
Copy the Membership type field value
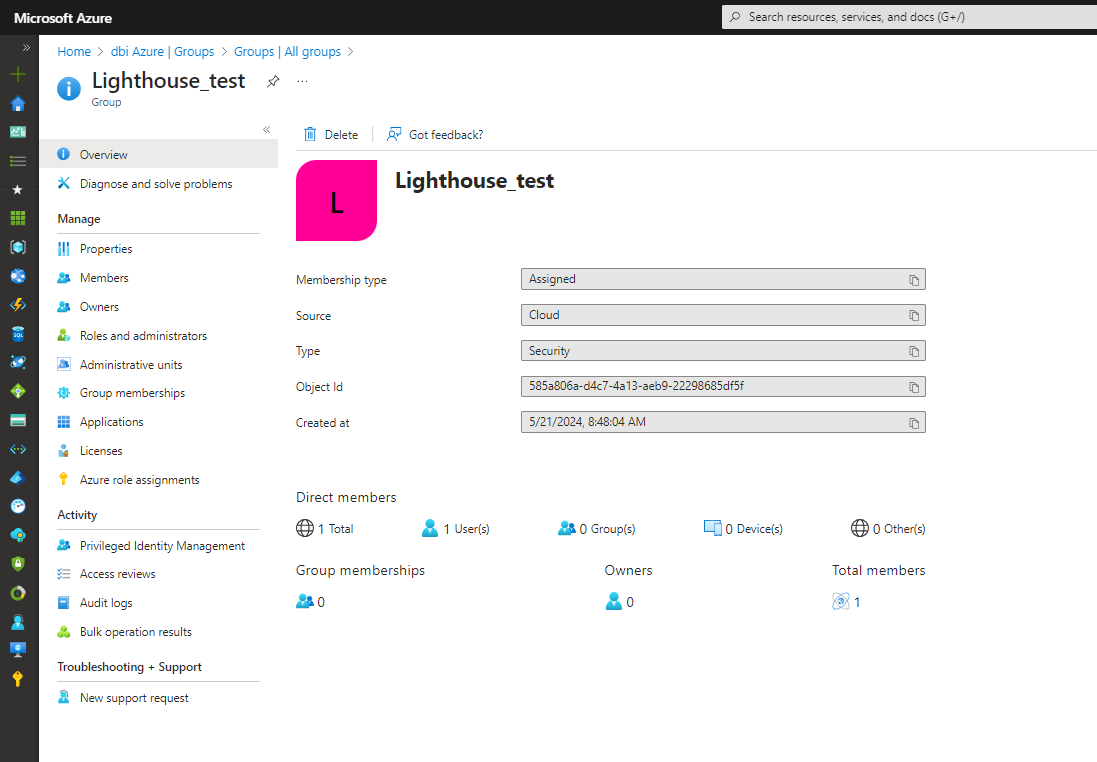coord(913,280)
